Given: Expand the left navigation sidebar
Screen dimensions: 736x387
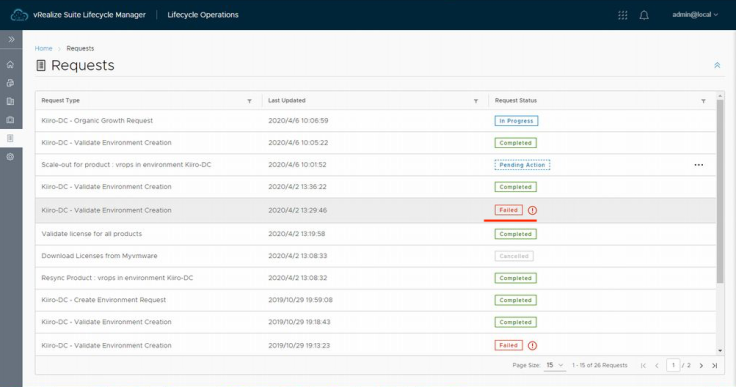Looking at the screenshot, I should [11, 39].
